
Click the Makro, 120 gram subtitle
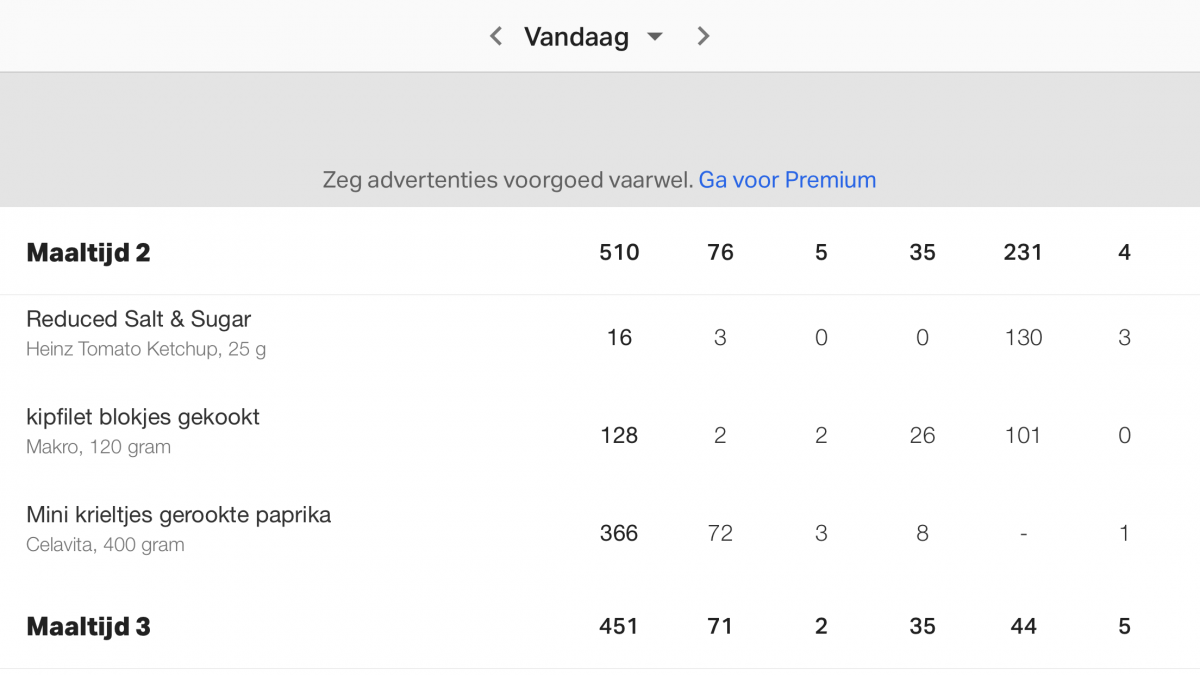click(x=98, y=447)
